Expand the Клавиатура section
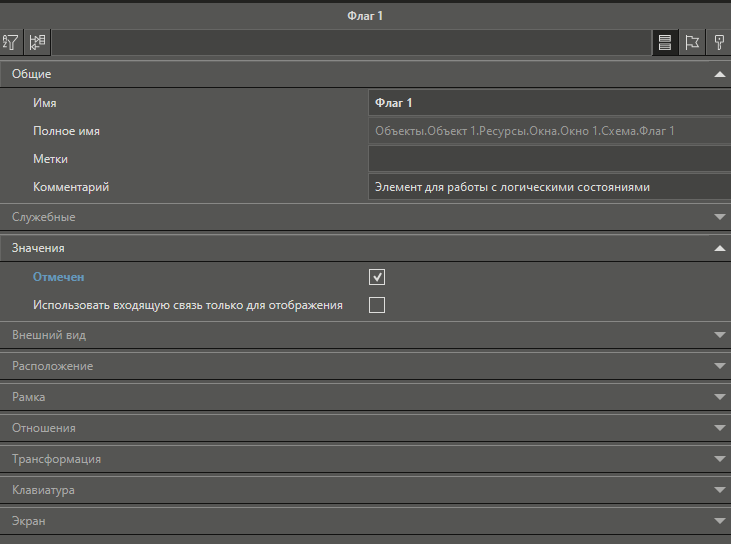The image size is (731, 544). (x=719, y=490)
